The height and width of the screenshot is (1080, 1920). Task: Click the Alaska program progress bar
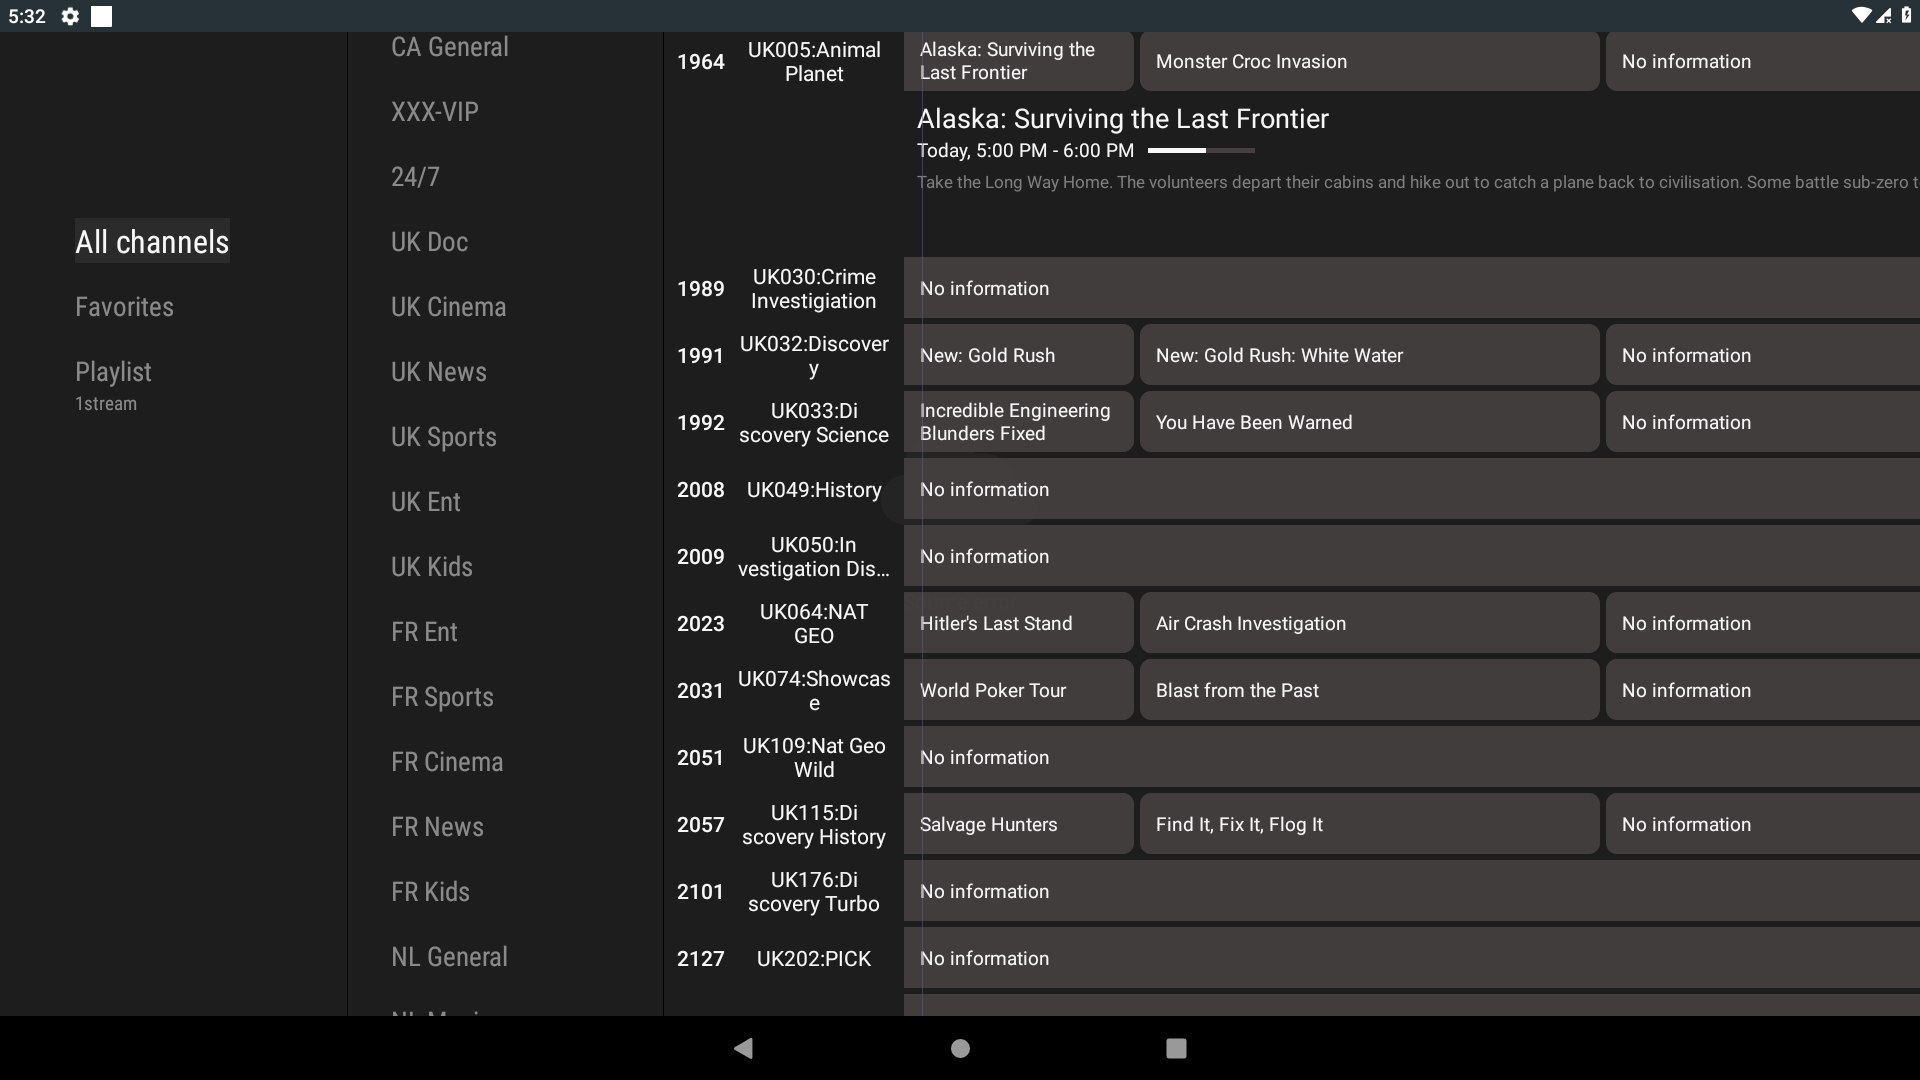pyautogui.click(x=1200, y=150)
